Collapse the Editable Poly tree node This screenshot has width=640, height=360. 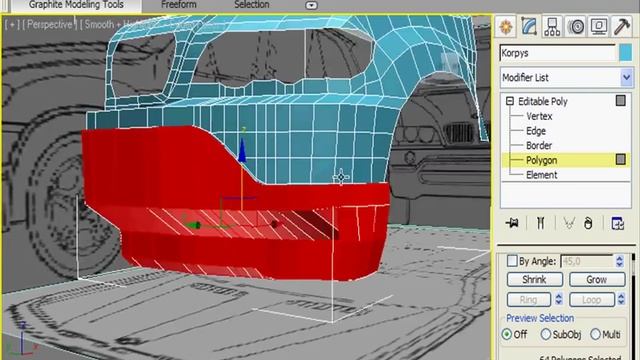509,101
